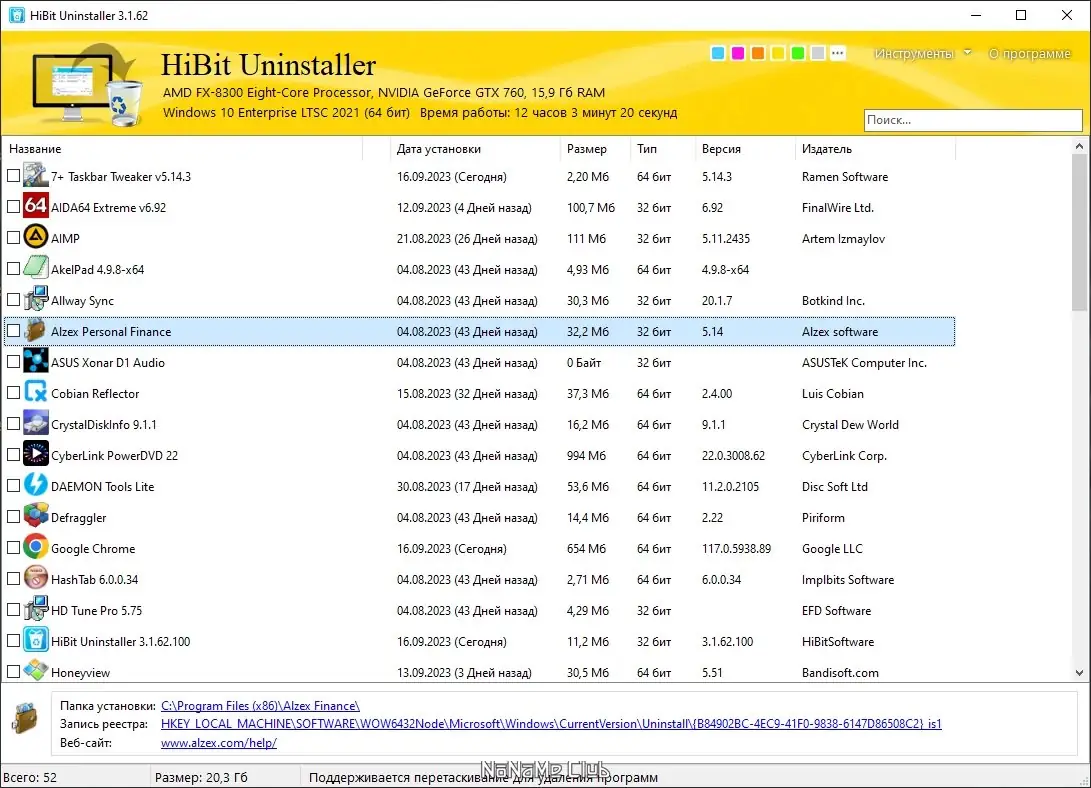The height and width of the screenshot is (788, 1091).
Task: Click the Cobian Reflector icon
Action: pyautogui.click(x=35, y=393)
